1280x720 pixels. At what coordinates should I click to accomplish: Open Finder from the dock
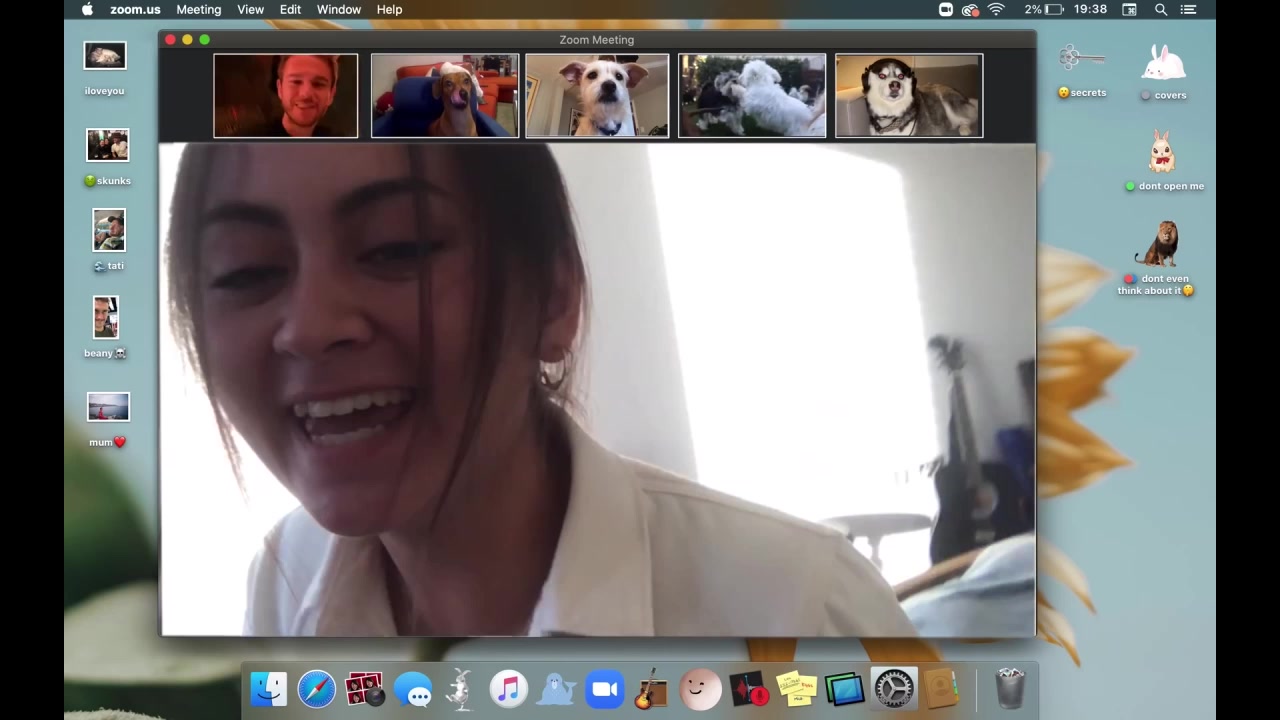tap(268, 689)
